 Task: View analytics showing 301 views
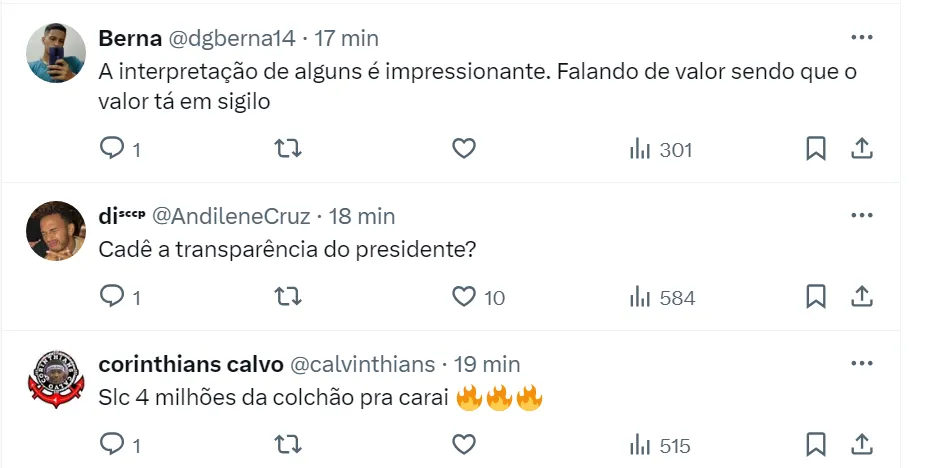tap(661, 150)
